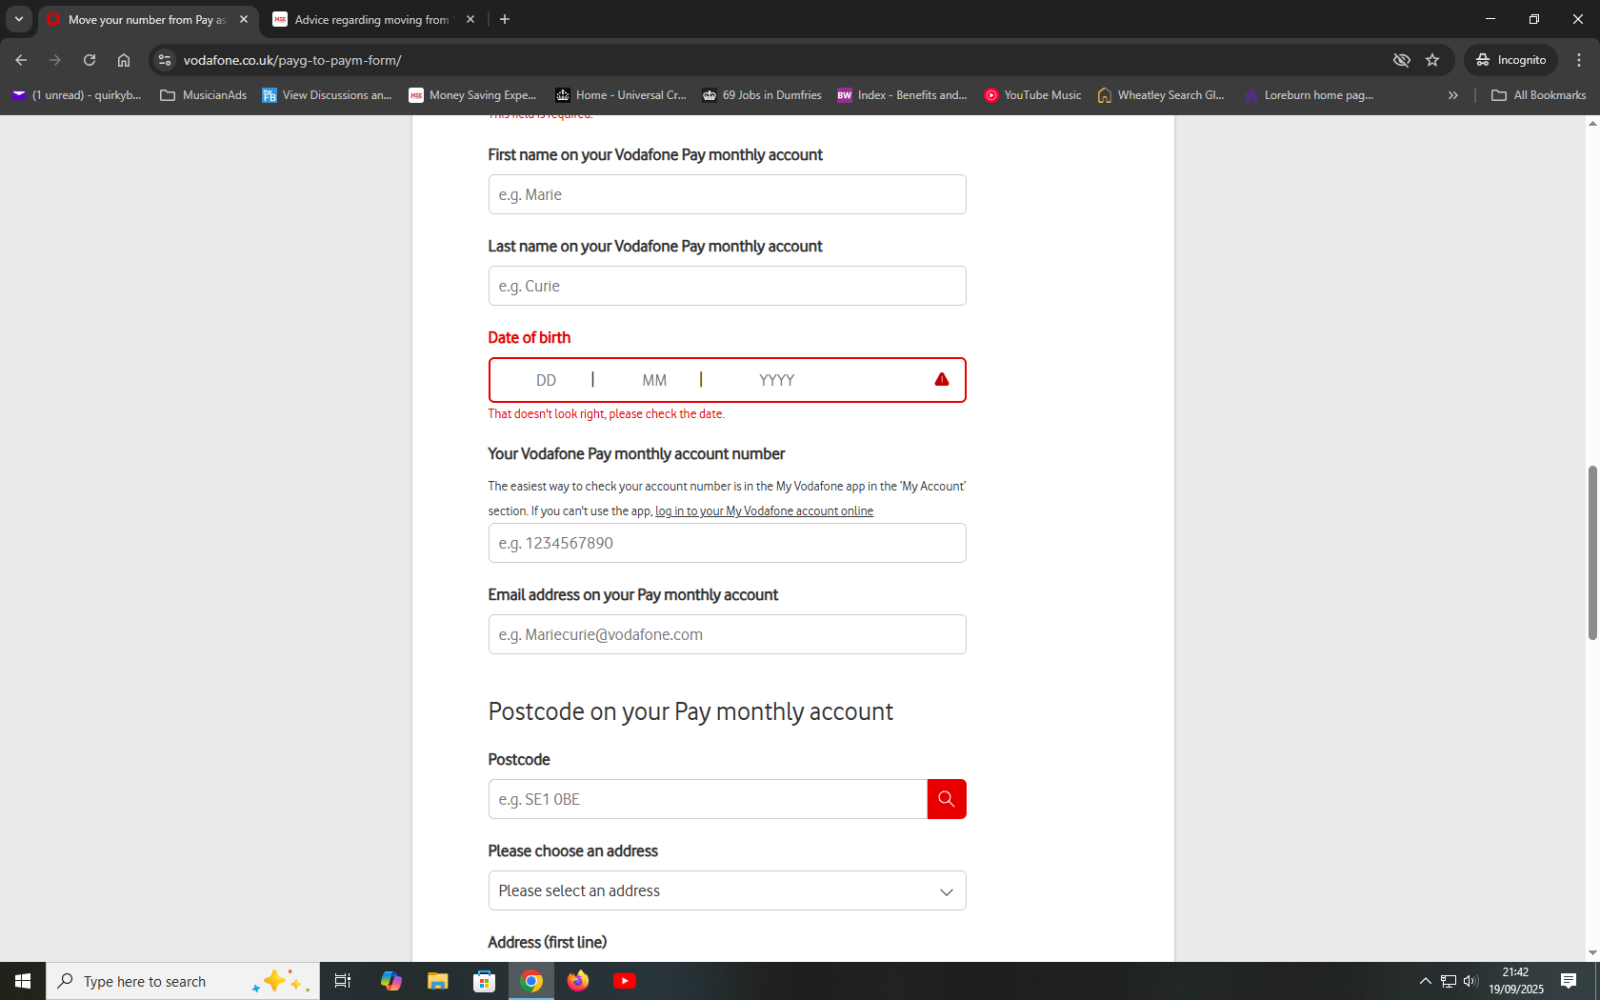Show hidden system tray icons
This screenshot has height=1000, width=1600.
point(1425,981)
